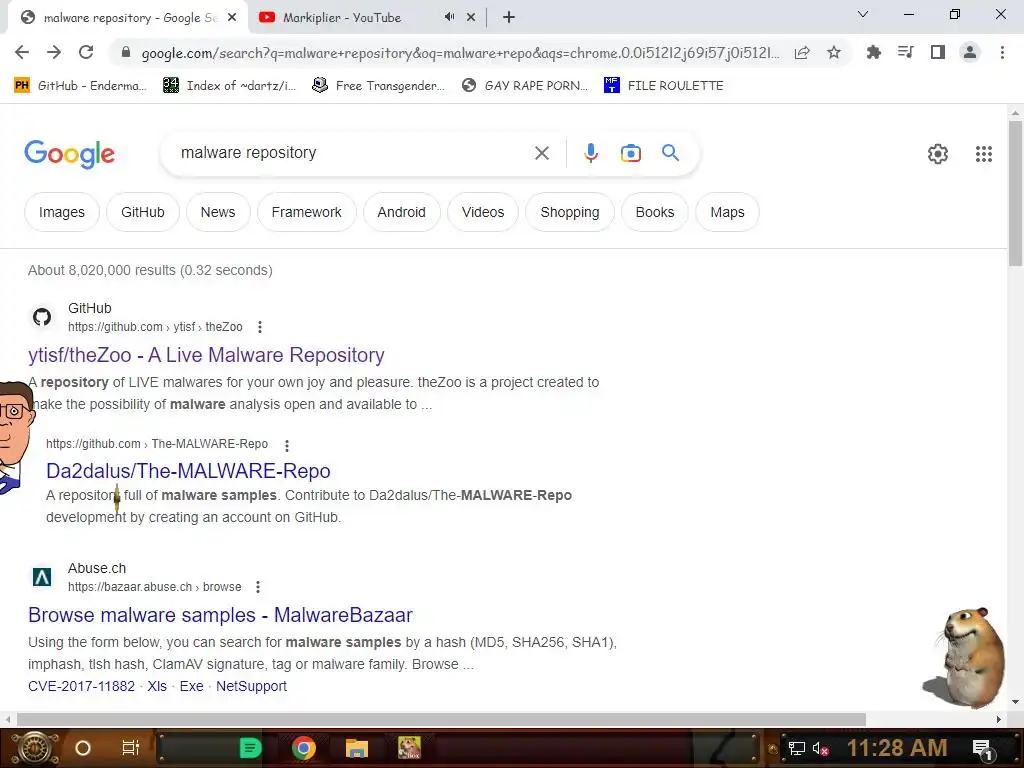Reload the Google search page
The image size is (1024, 768).
click(86, 52)
